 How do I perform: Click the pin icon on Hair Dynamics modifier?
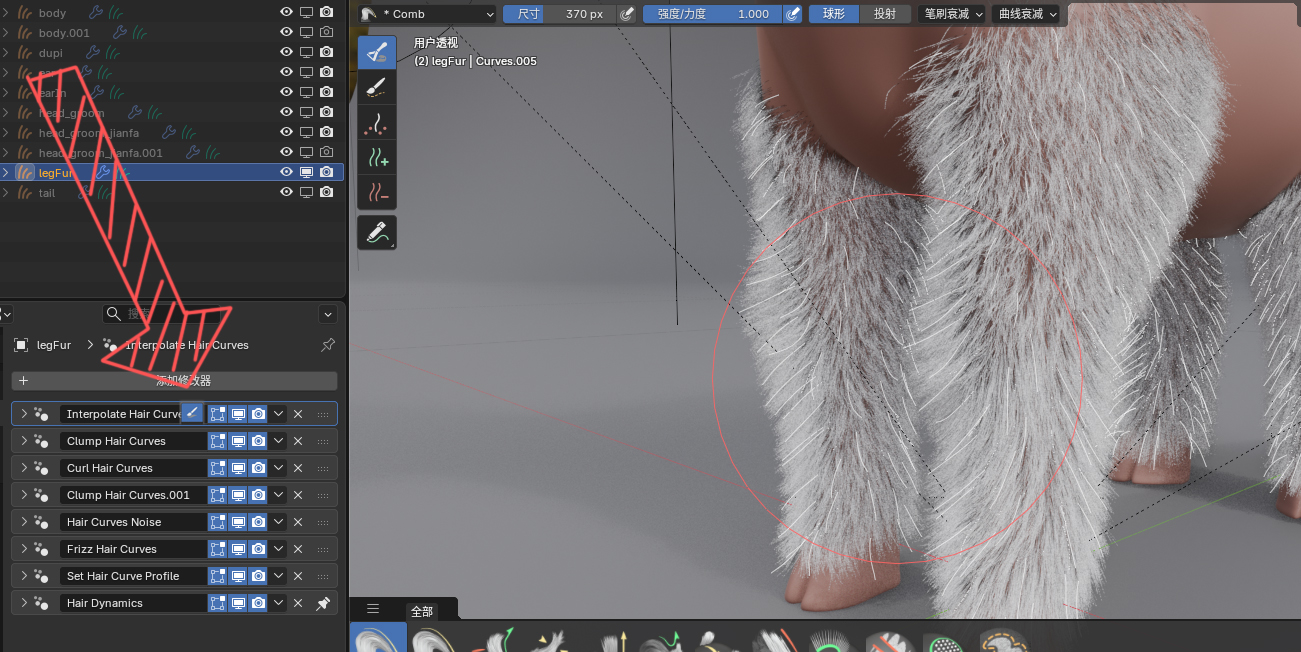pyautogui.click(x=323, y=603)
